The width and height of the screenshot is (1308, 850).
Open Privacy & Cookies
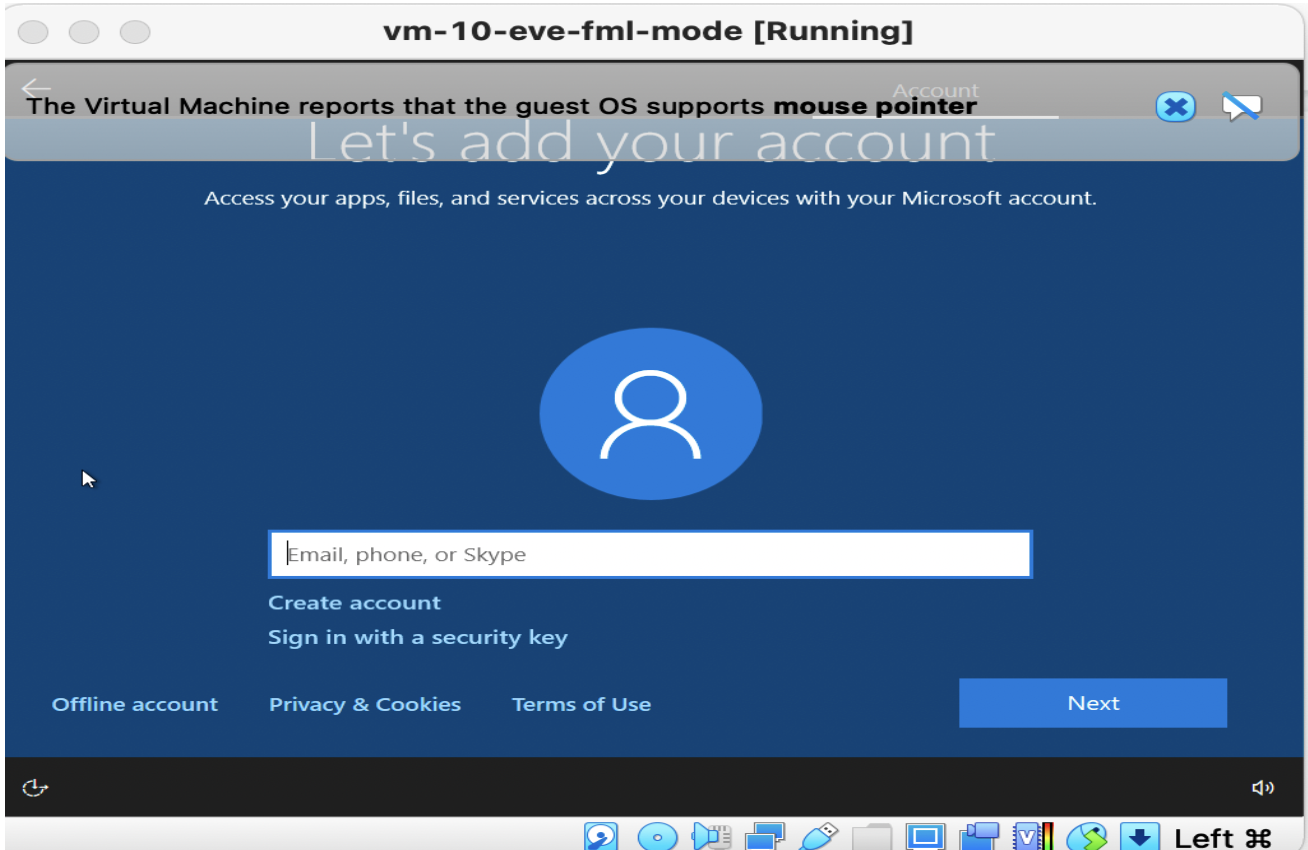tap(364, 704)
